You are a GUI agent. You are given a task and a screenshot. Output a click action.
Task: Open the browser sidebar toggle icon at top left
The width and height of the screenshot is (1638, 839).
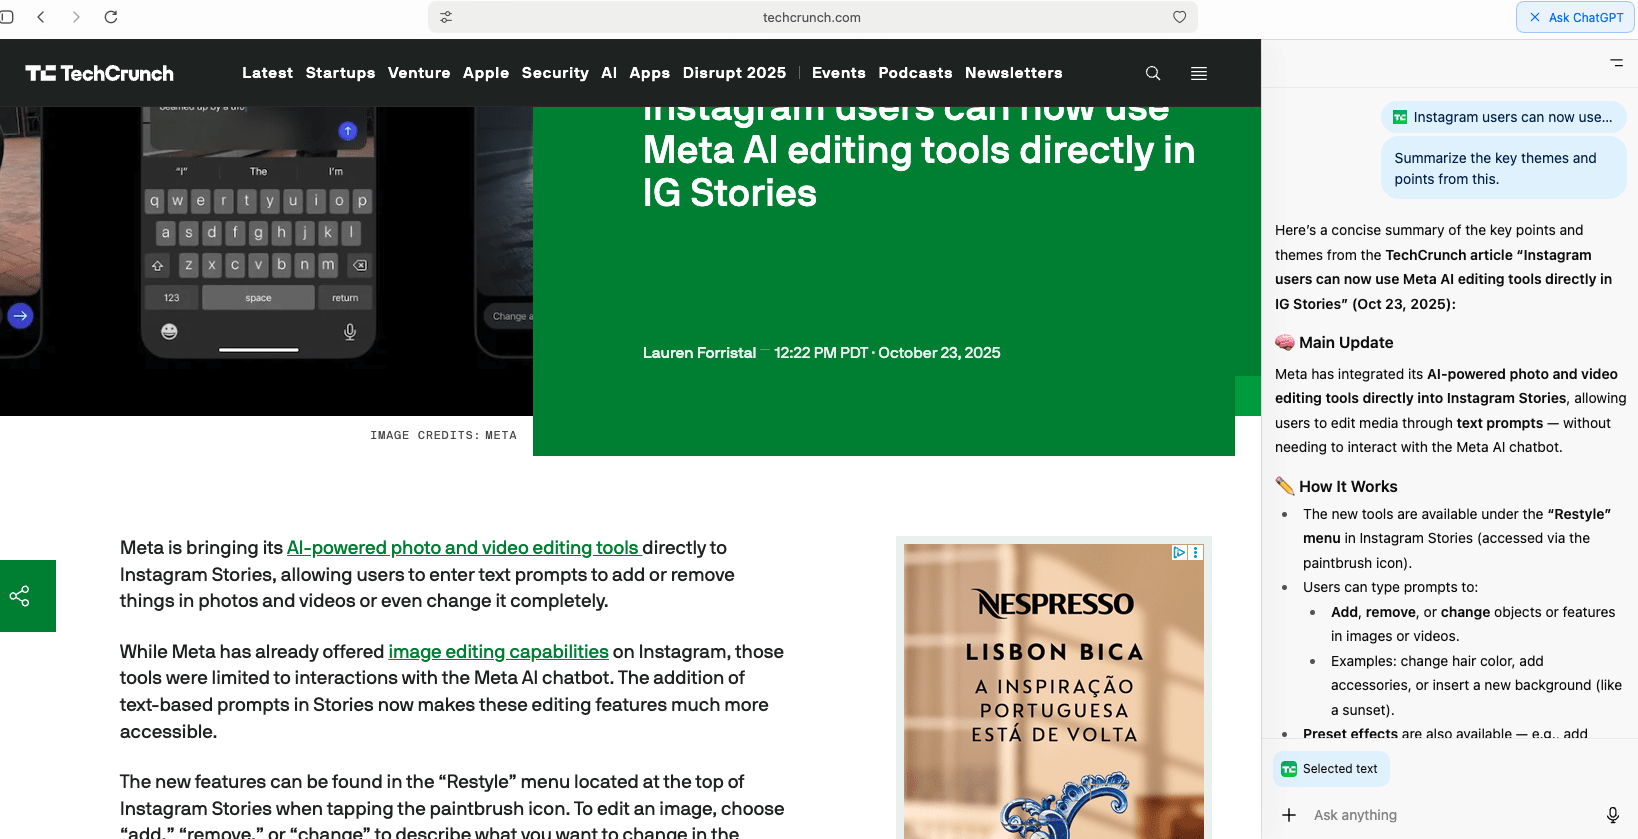(6, 17)
